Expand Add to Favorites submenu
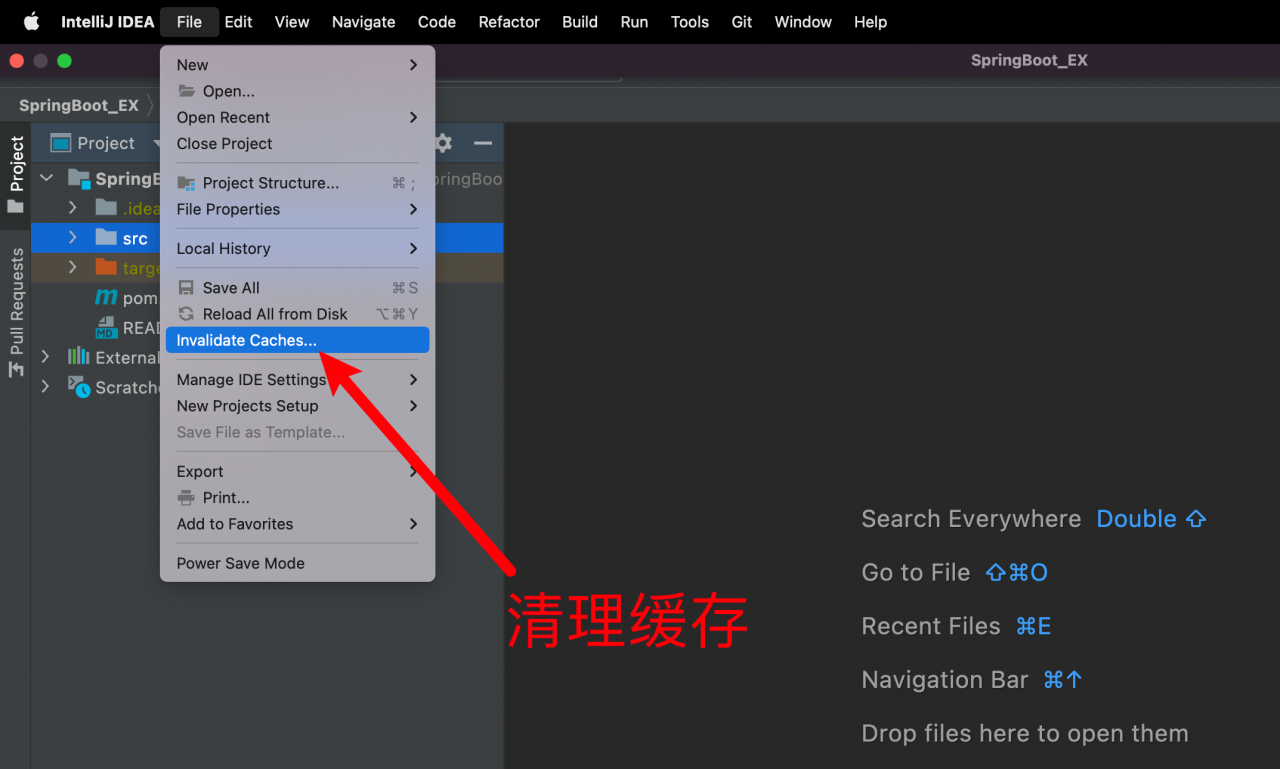 (x=297, y=524)
